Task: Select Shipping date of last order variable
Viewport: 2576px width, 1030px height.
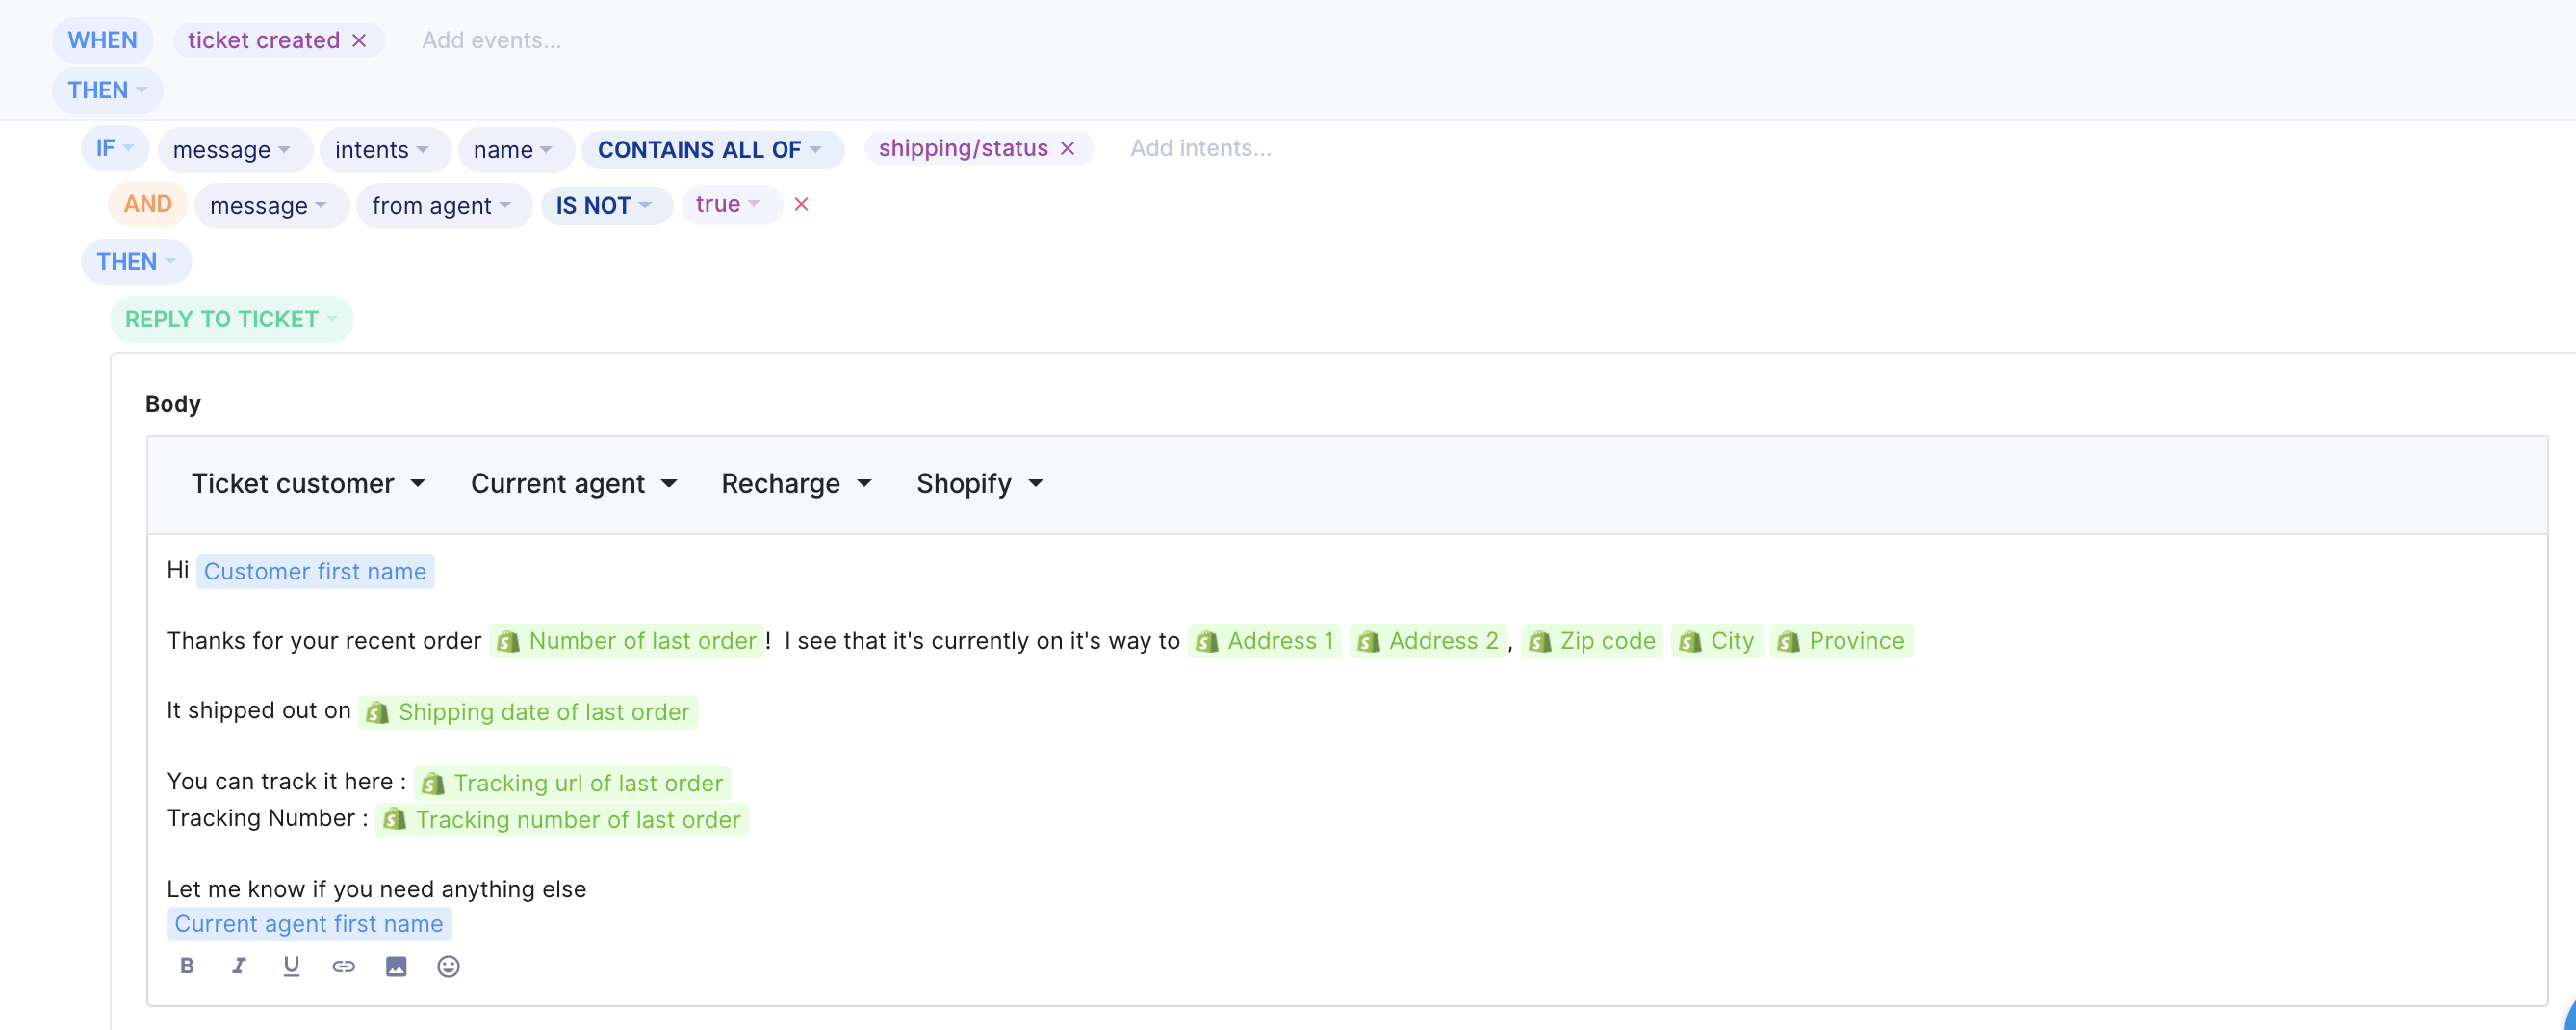Action: tap(528, 711)
